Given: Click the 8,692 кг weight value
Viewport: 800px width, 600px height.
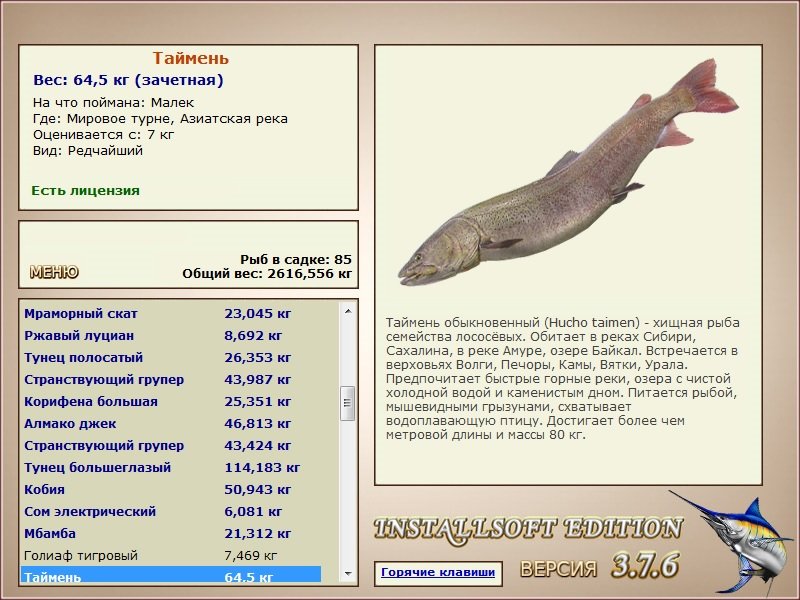Looking at the screenshot, I should coord(253,336).
